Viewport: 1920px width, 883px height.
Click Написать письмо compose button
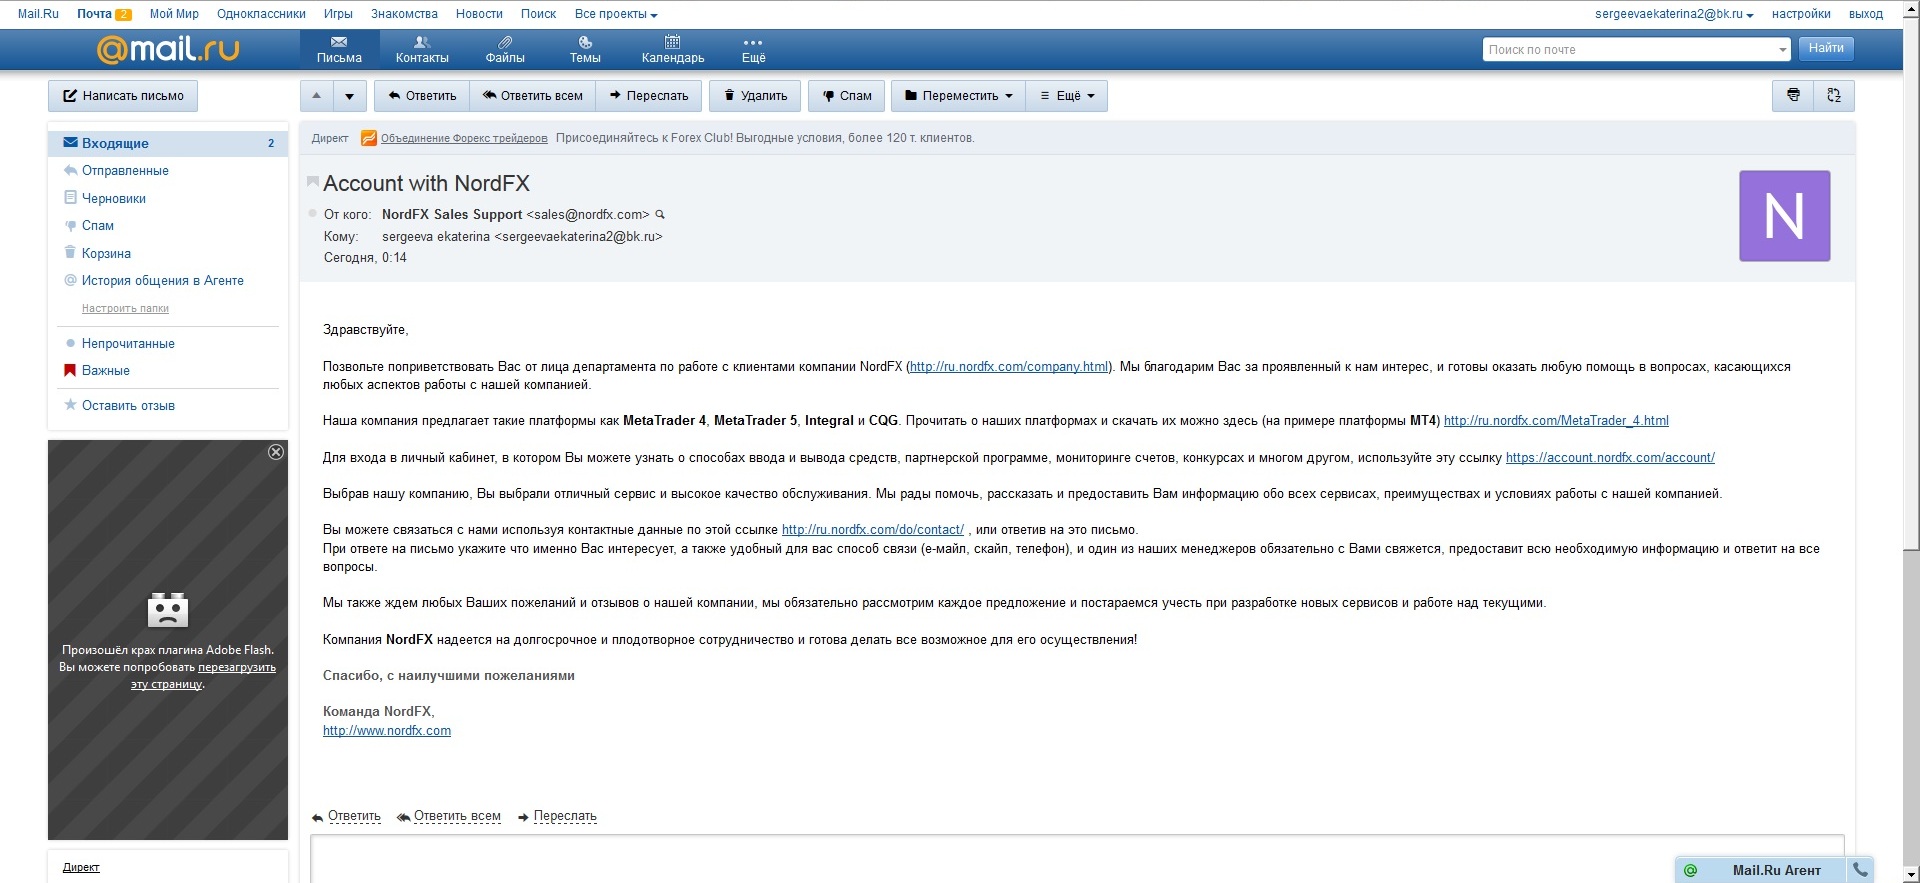point(123,96)
